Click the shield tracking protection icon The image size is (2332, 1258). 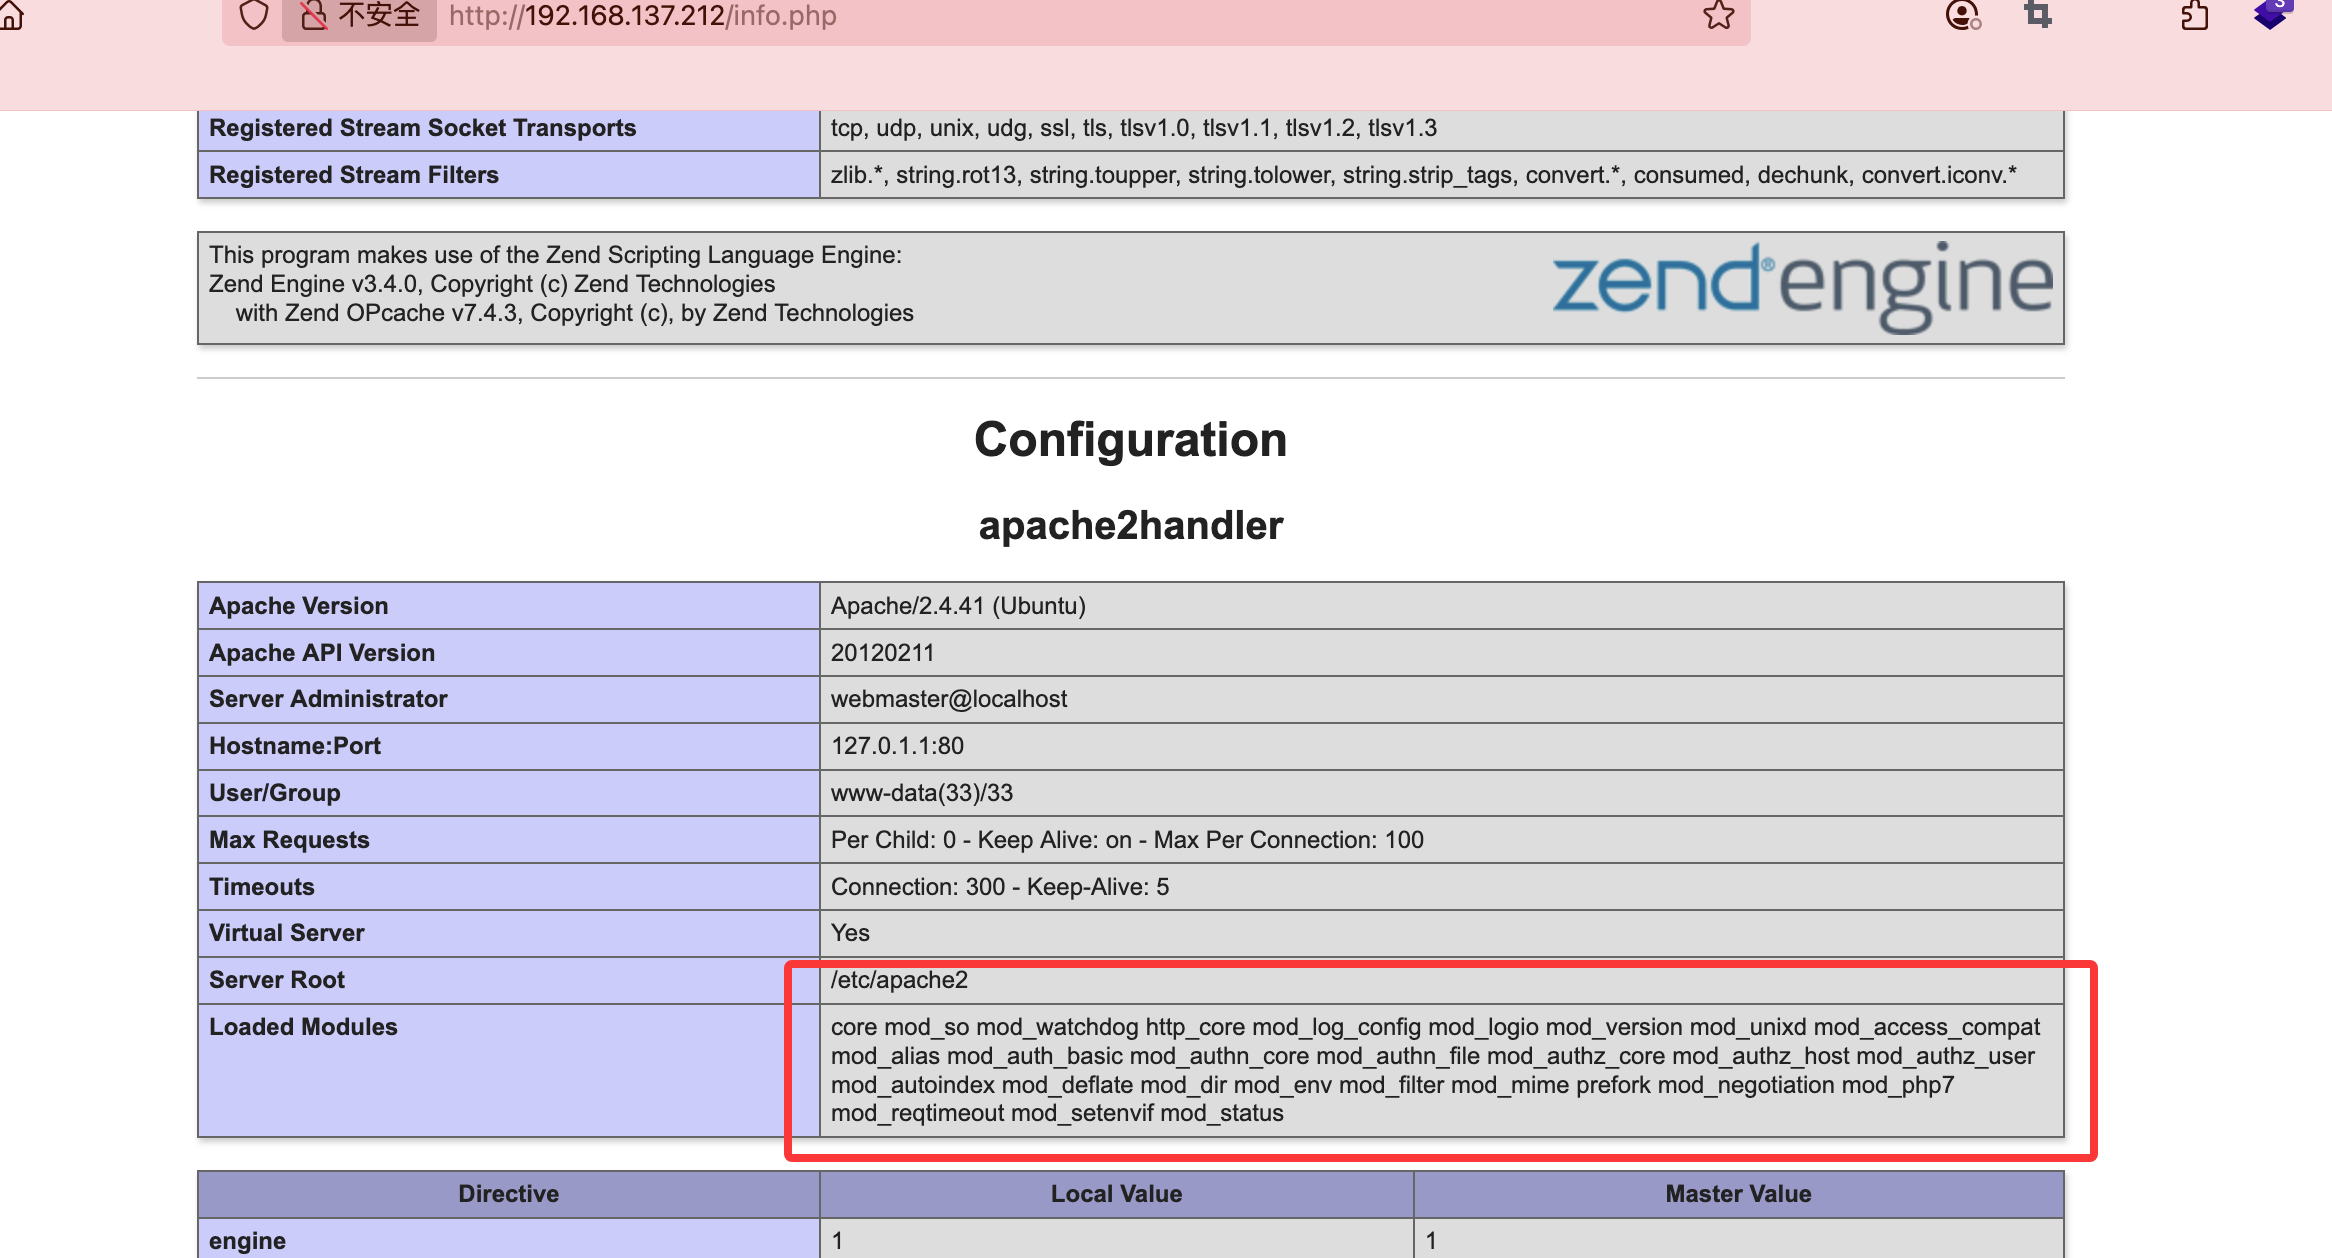coord(254,15)
